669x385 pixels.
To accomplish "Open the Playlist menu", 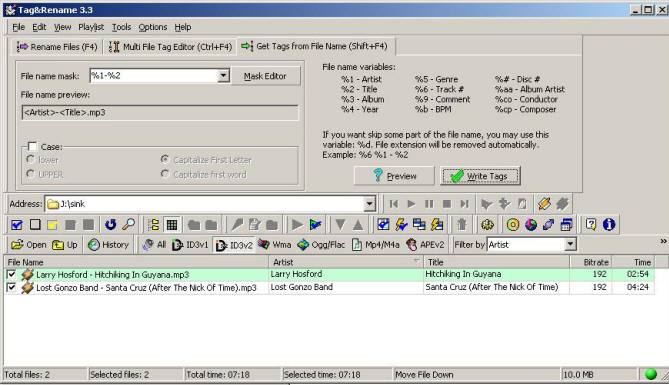I will click(91, 27).
